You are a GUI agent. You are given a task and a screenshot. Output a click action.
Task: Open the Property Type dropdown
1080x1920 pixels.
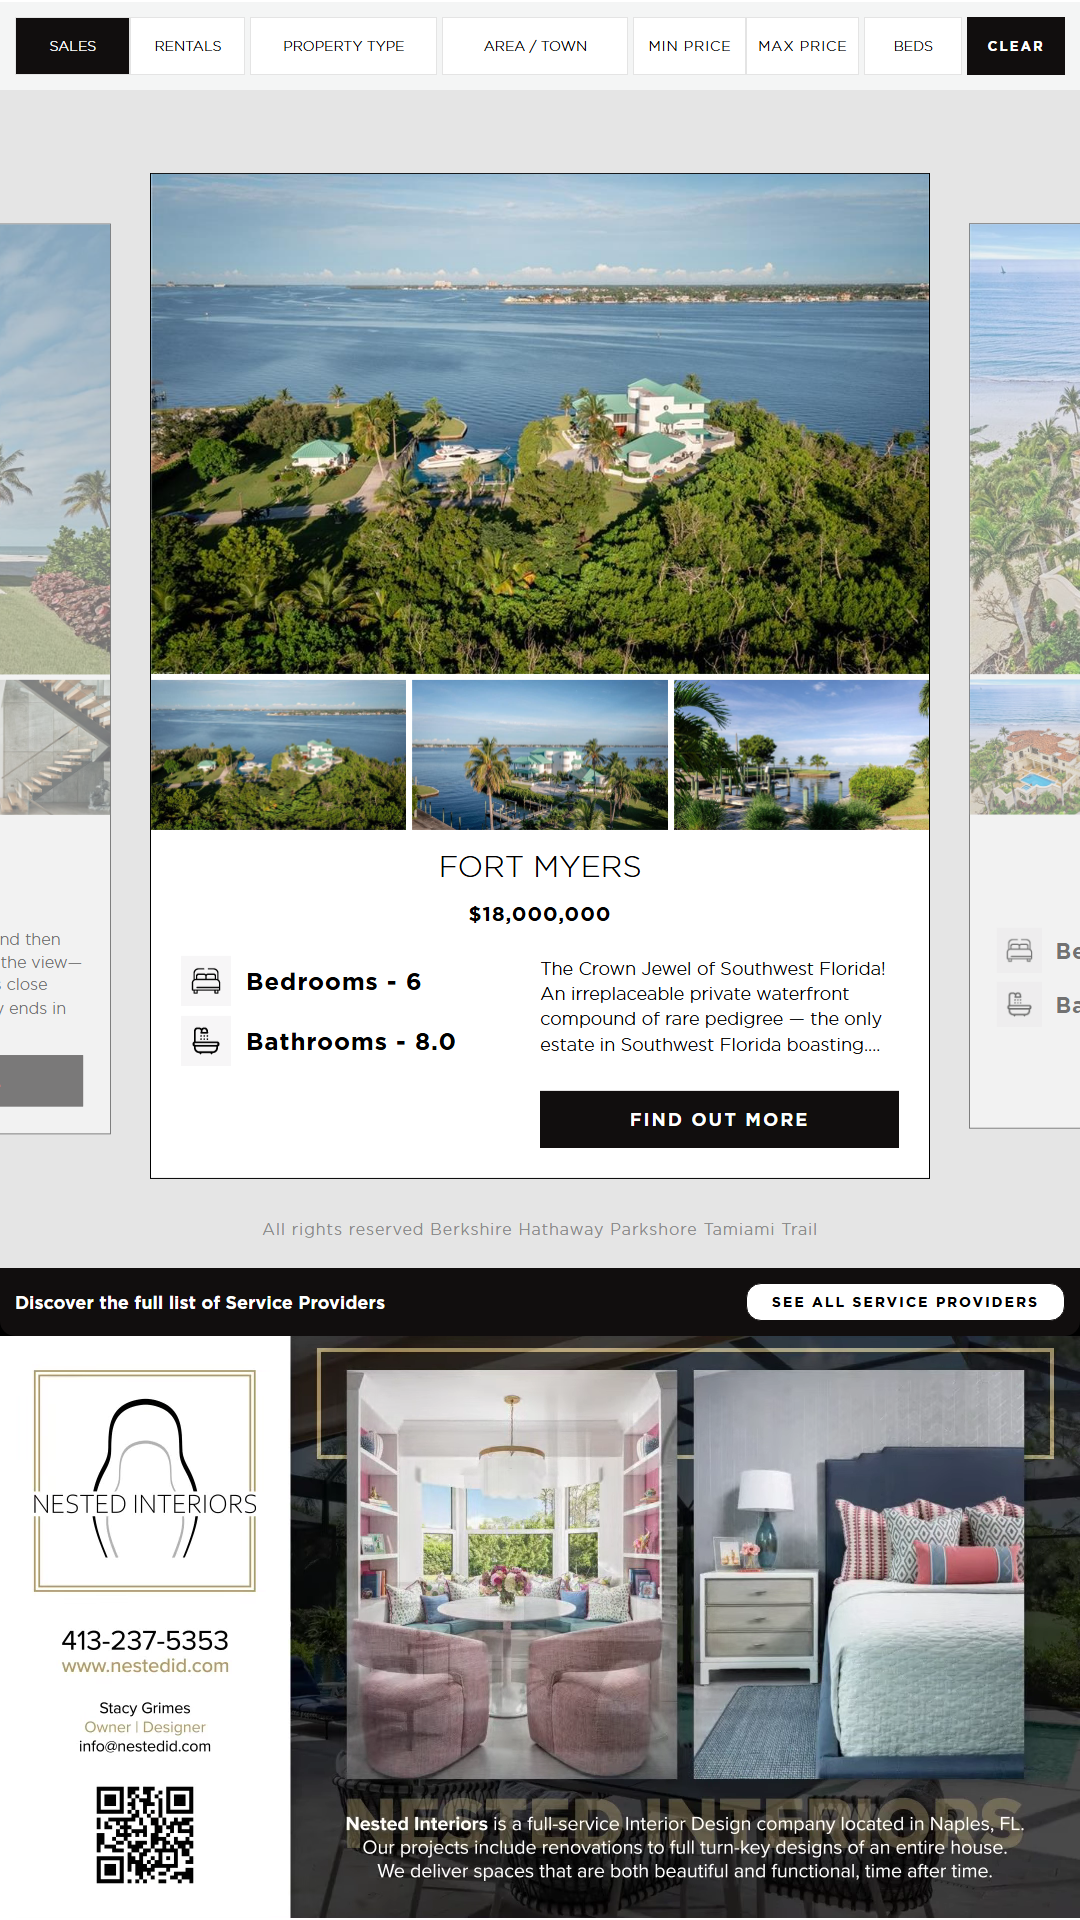(x=343, y=46)
